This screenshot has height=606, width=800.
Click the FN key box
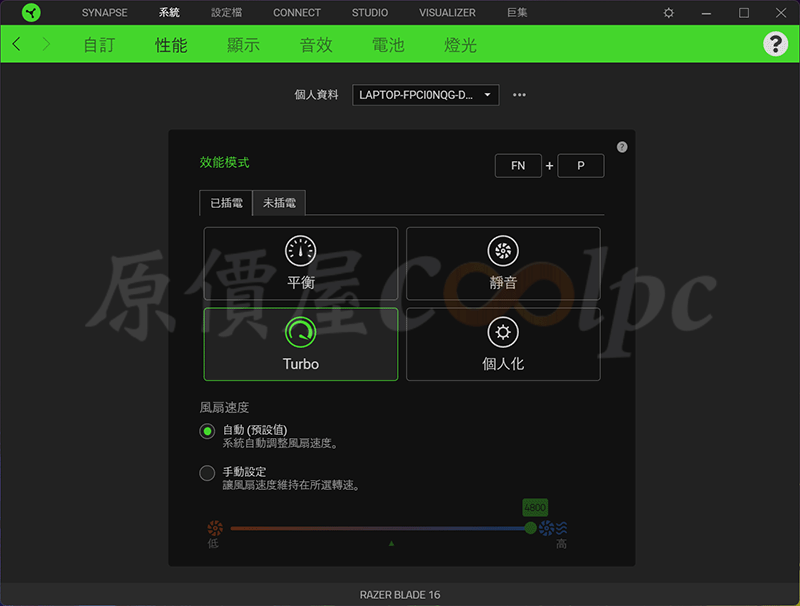518,166
